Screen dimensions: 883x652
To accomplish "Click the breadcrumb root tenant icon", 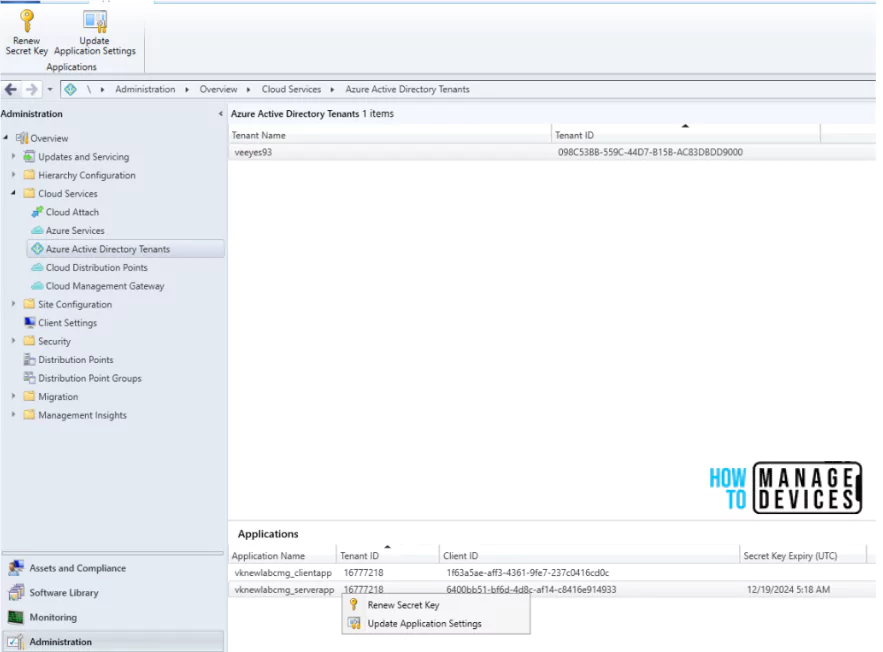I will [70, 89].
